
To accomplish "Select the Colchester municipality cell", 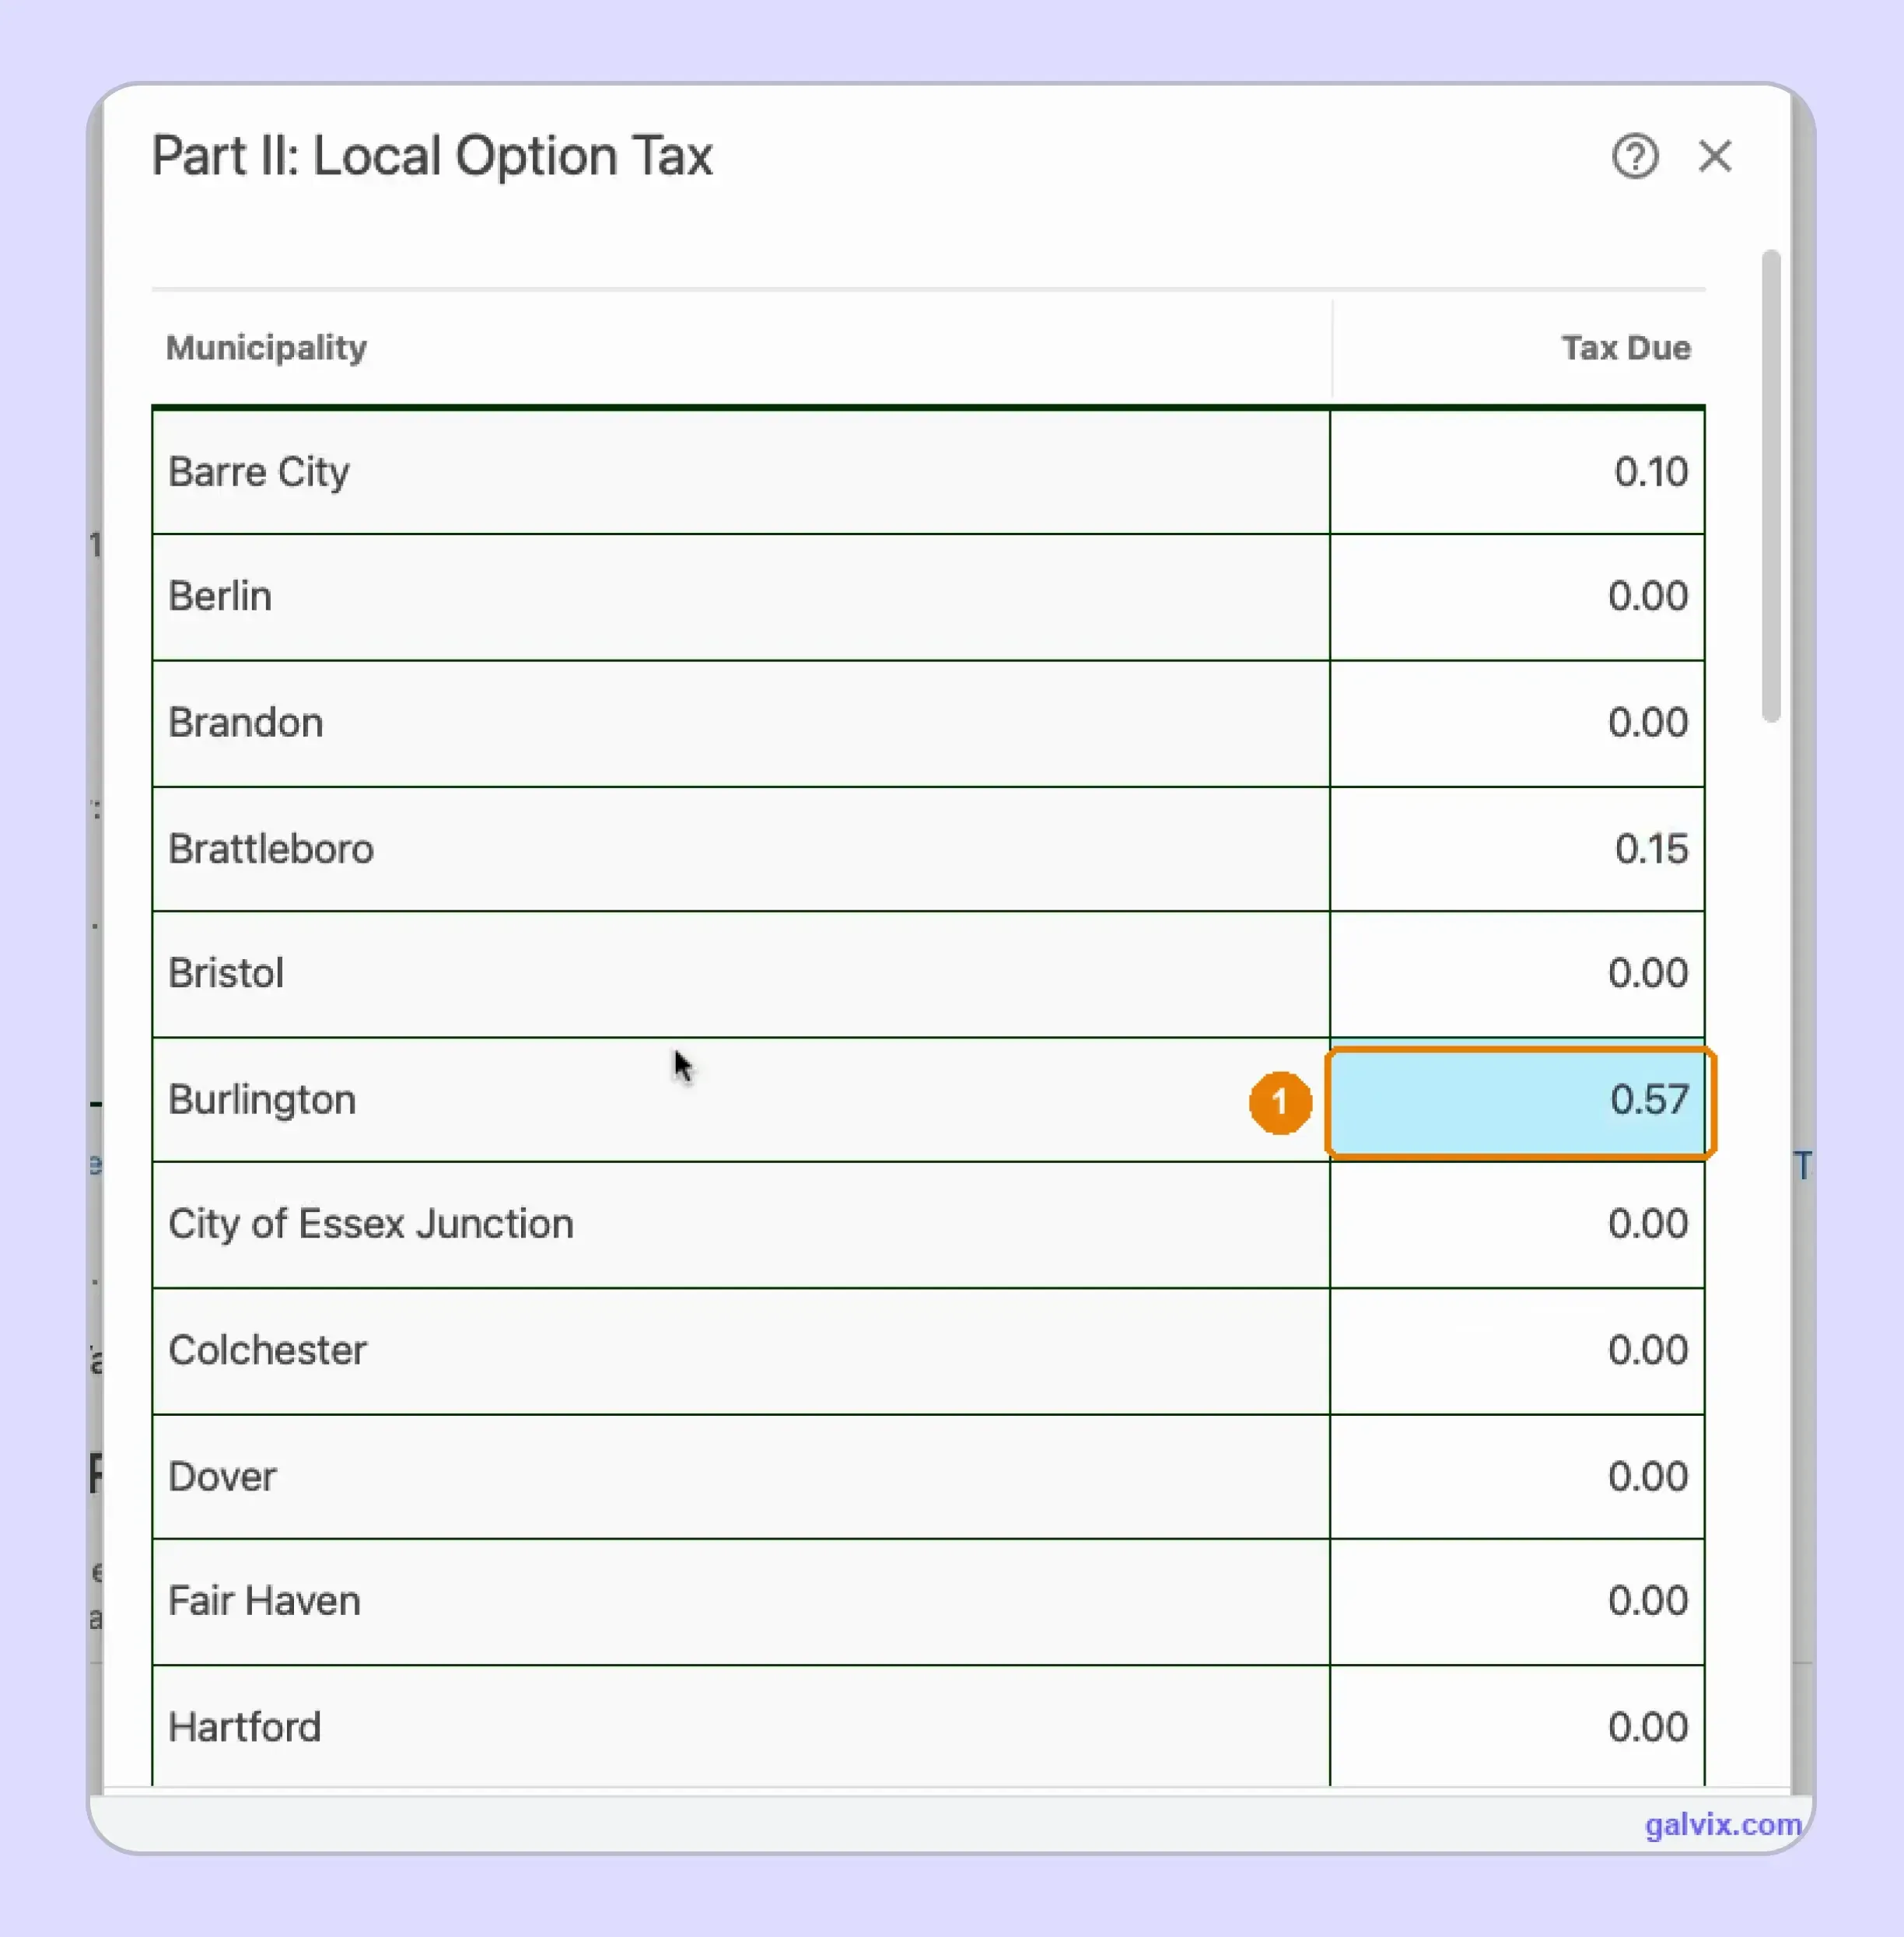I will 741,1351.
